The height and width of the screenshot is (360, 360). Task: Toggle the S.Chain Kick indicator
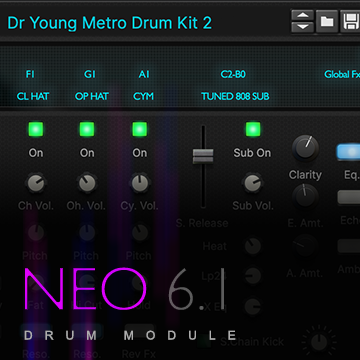203,341
